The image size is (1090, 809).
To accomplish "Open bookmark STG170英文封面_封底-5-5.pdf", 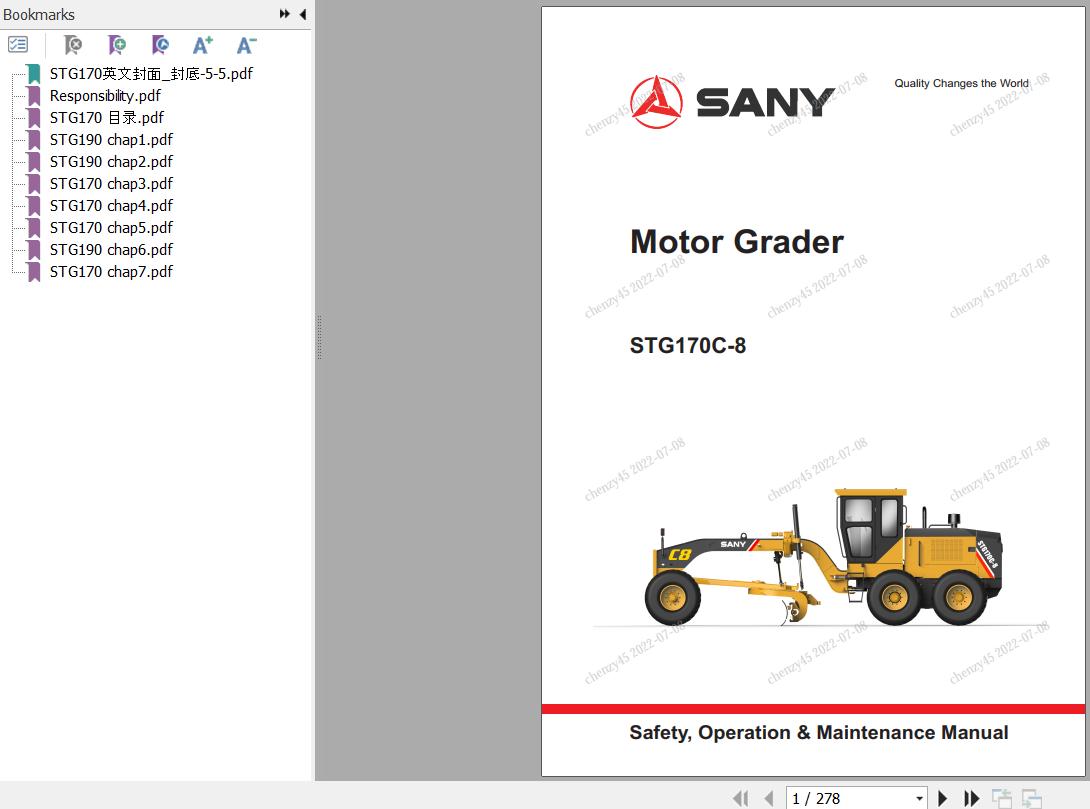I will pos(151,74).
